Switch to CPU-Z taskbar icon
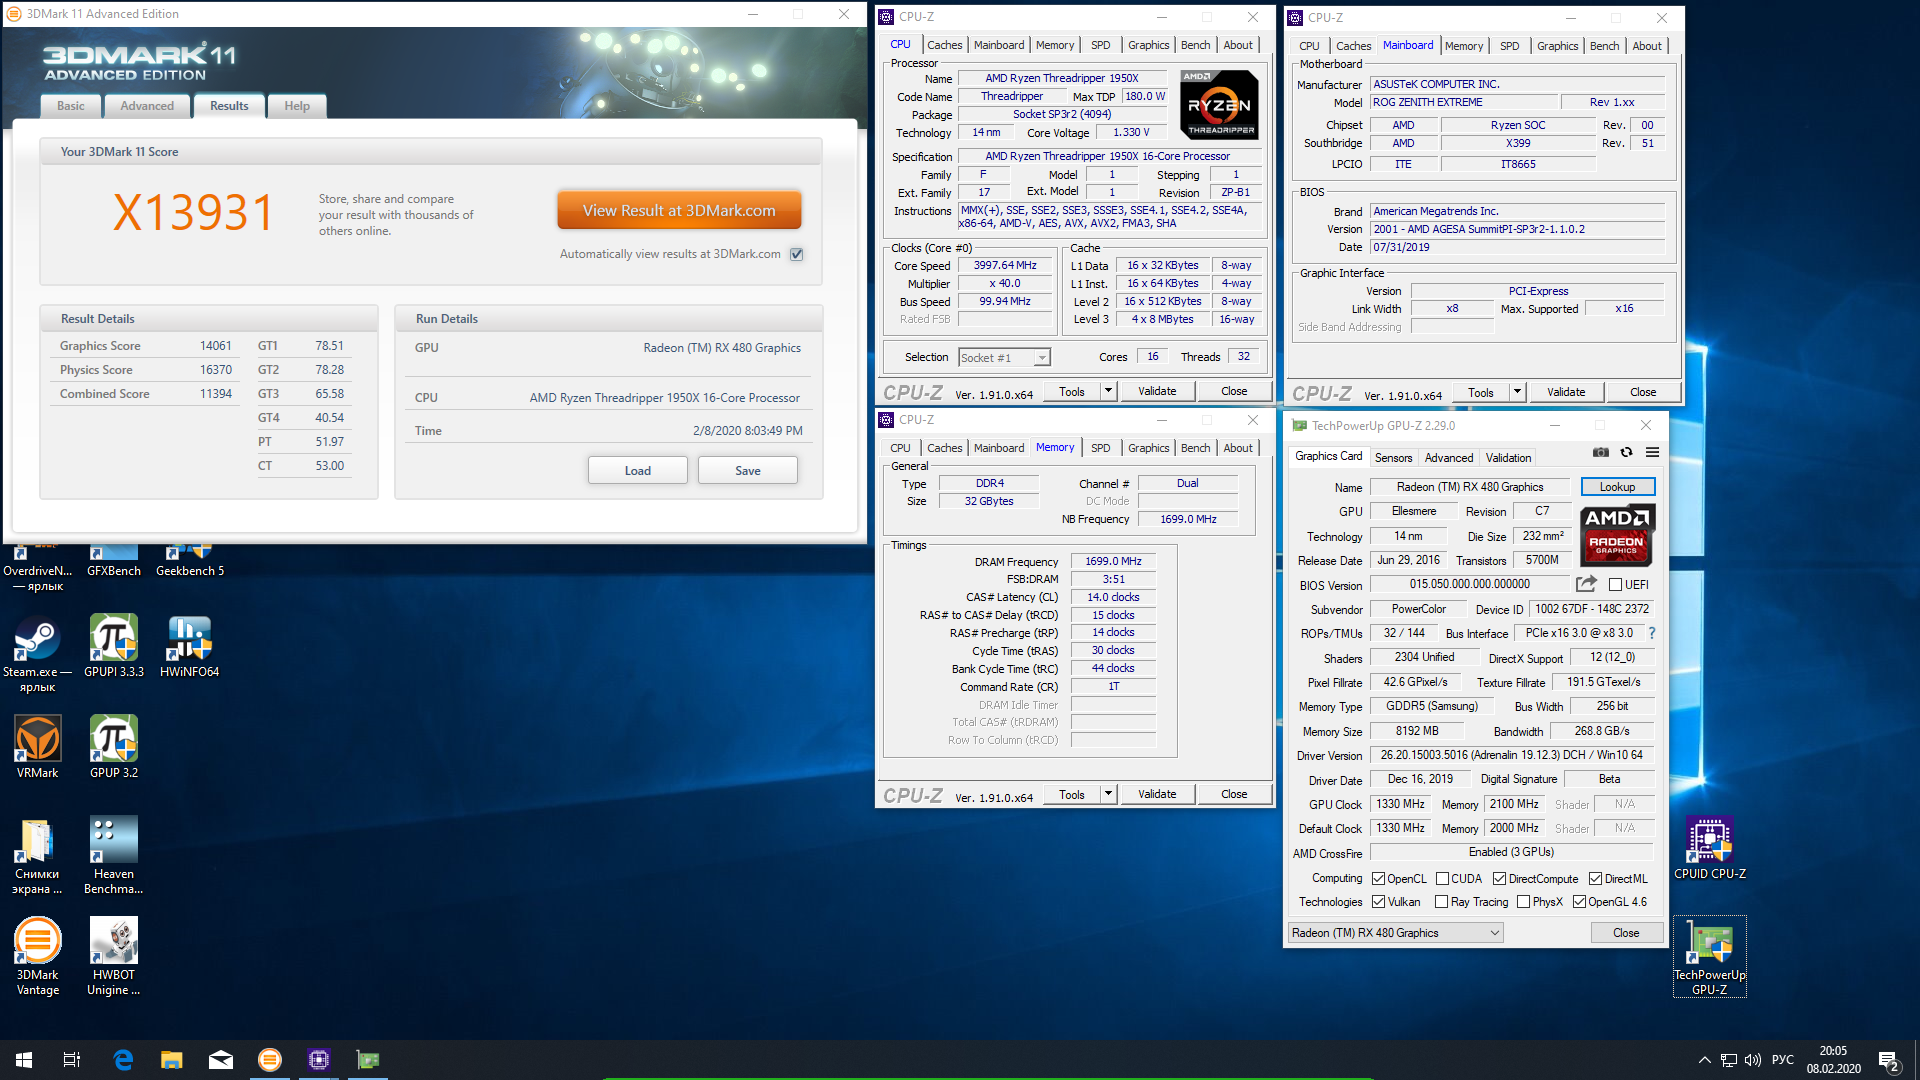 [319, 1060]
